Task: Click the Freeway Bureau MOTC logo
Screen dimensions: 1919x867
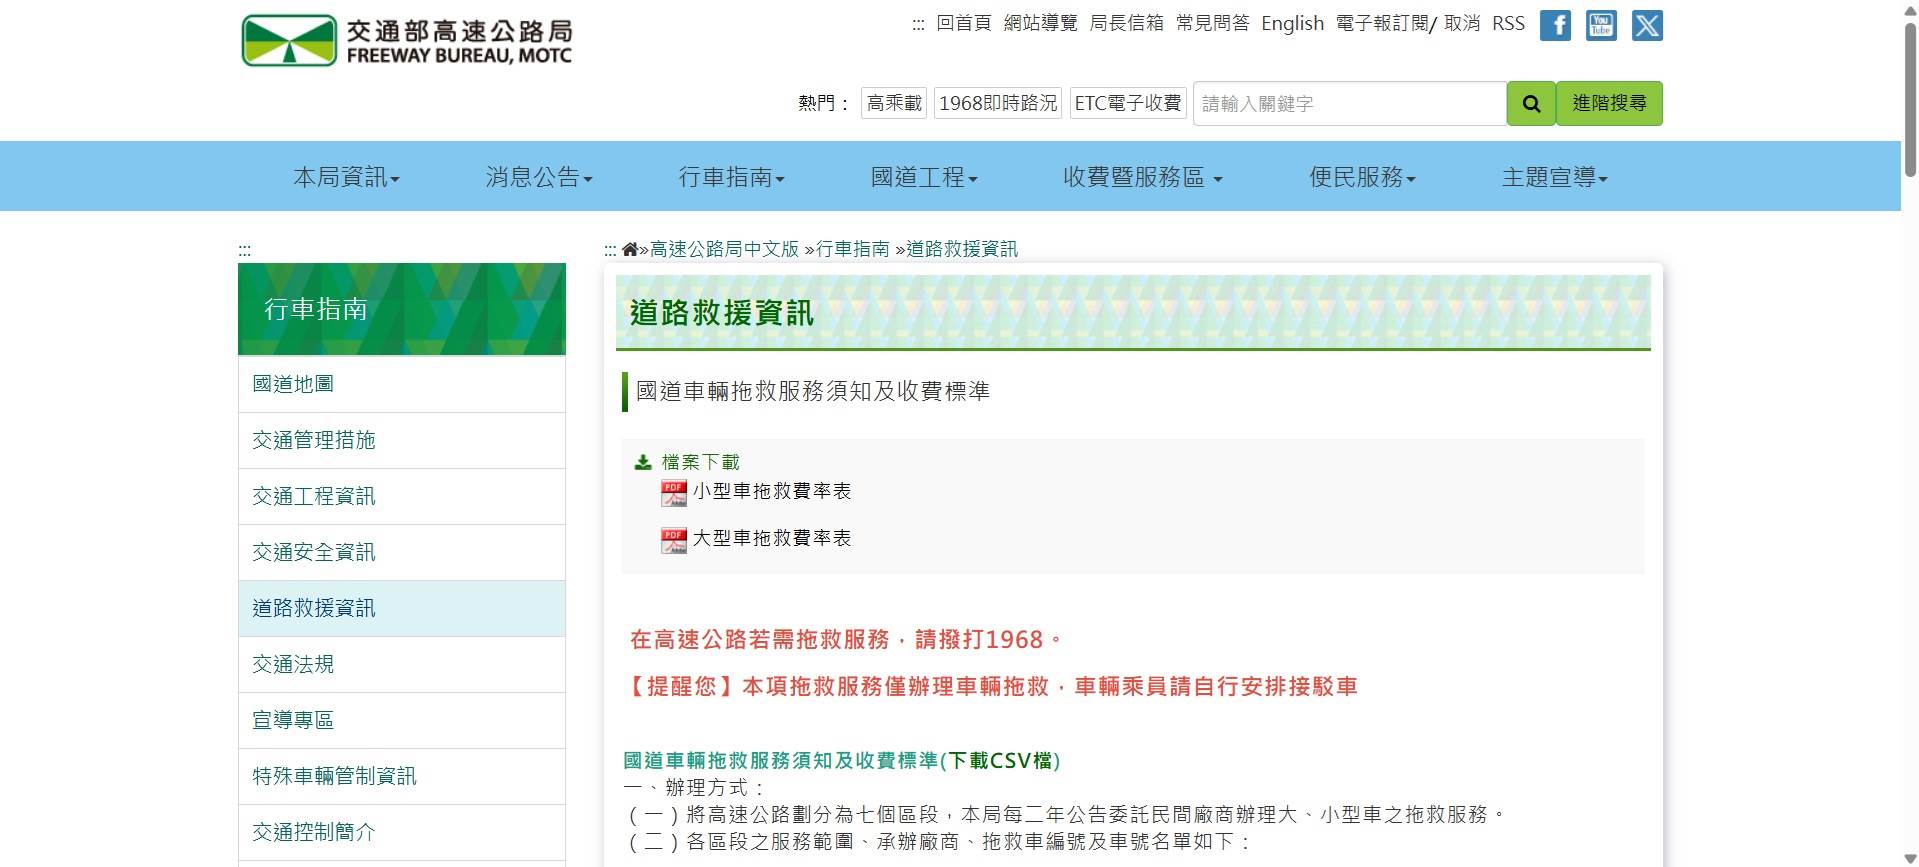Action: coord(407,41)
